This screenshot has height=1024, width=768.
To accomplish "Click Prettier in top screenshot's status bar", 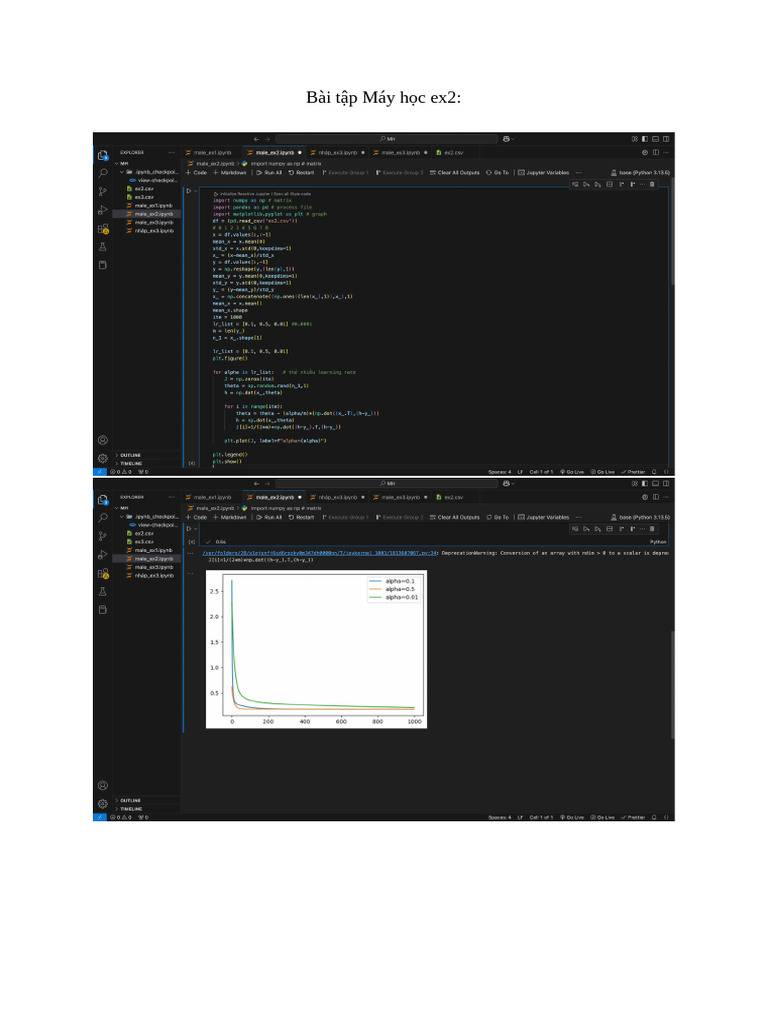I will [x=633, y=472].
